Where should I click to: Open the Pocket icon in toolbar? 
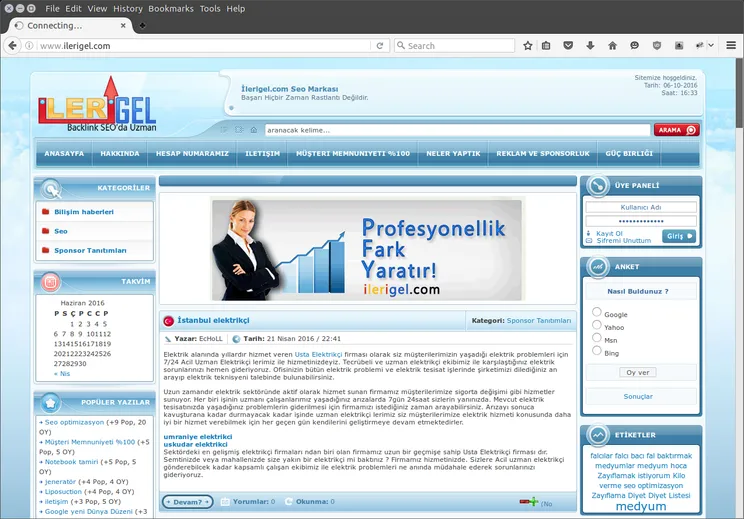(568, 46)
